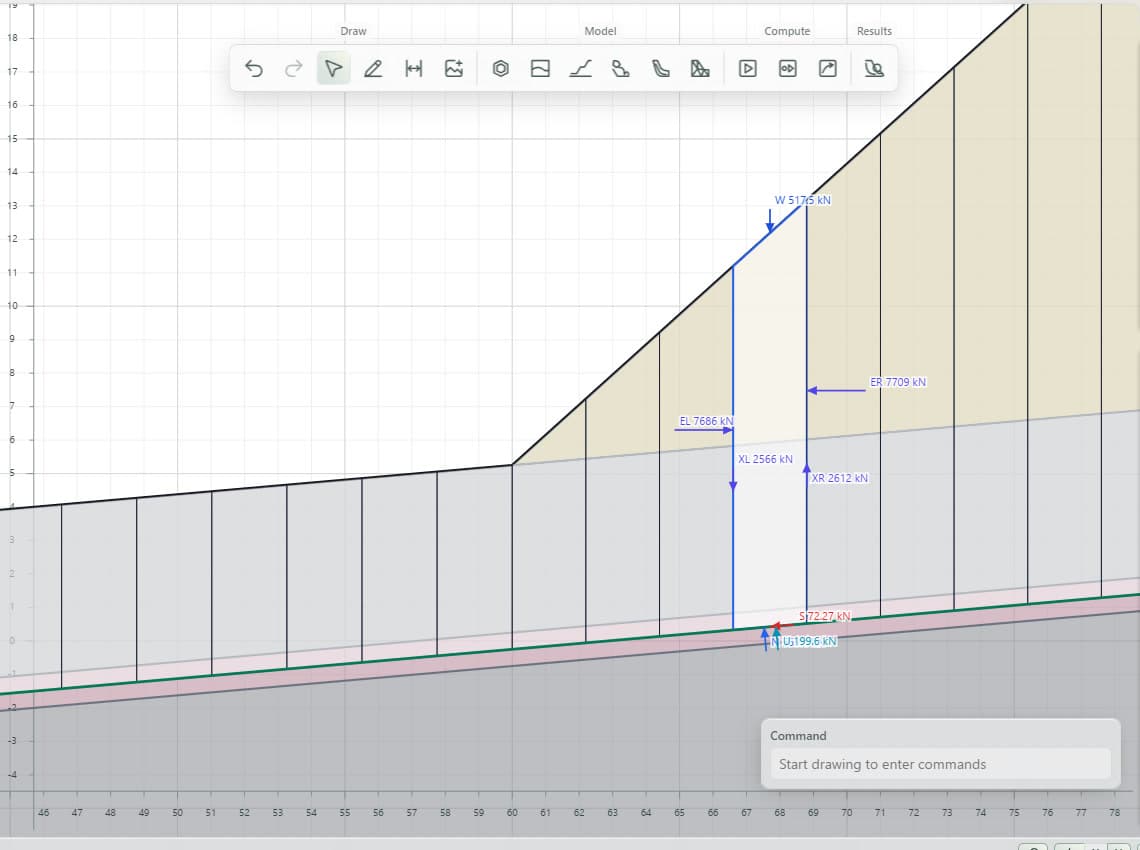Activate the dimension measure tool
Viewport: 1140px width, 850px height.
[x=414, y=68]
